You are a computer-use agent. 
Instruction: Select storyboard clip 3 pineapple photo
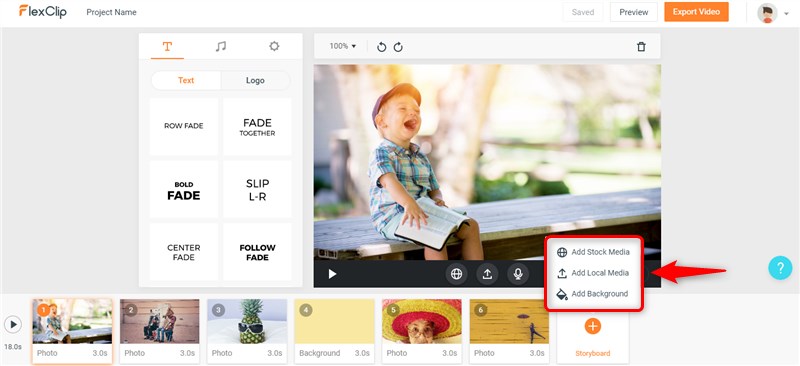247,331
